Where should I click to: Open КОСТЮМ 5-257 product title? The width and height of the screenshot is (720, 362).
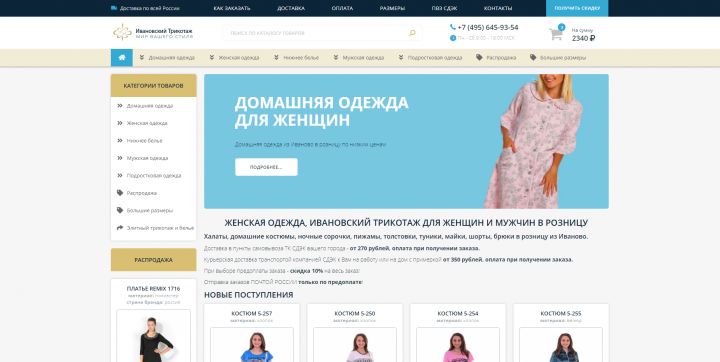[252, 314]
